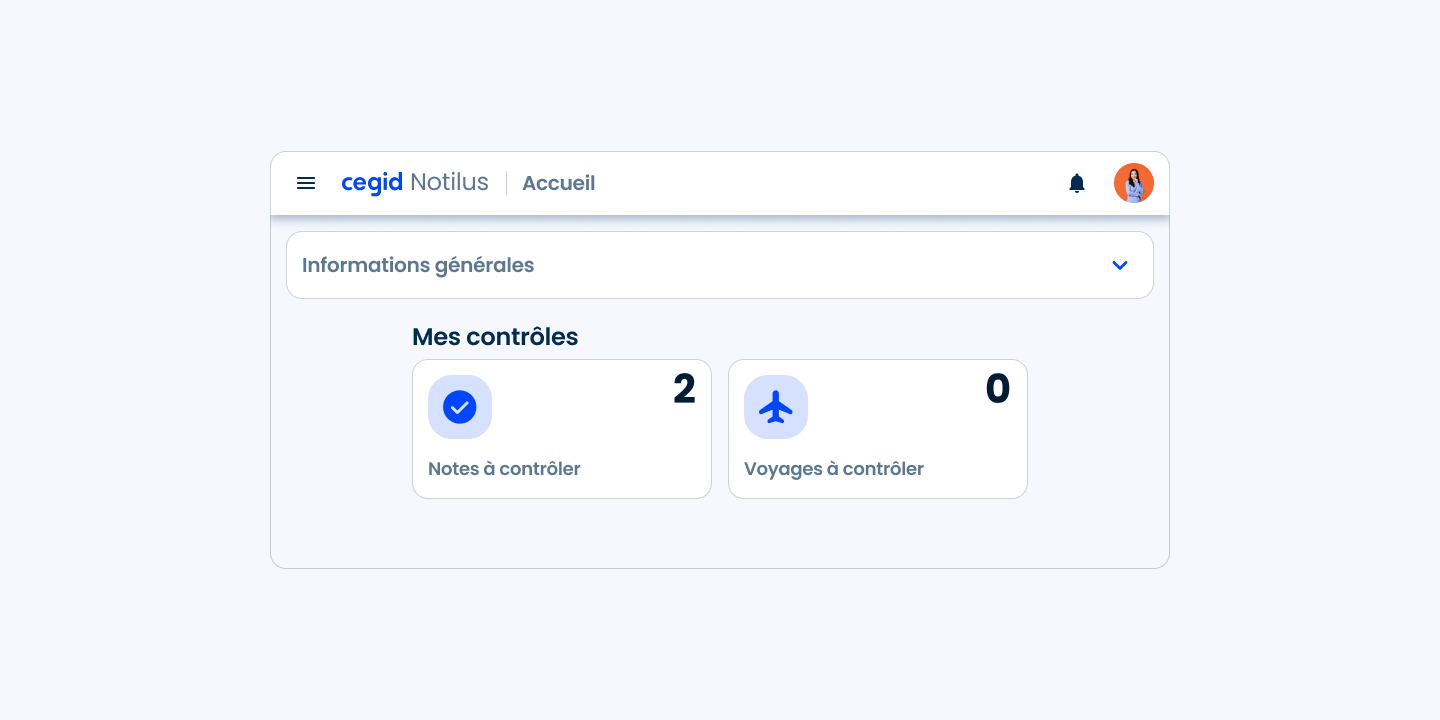Screen dimensions: 1440x720
Task: Open the hamburger navigation menu
Action: (306, 183)
